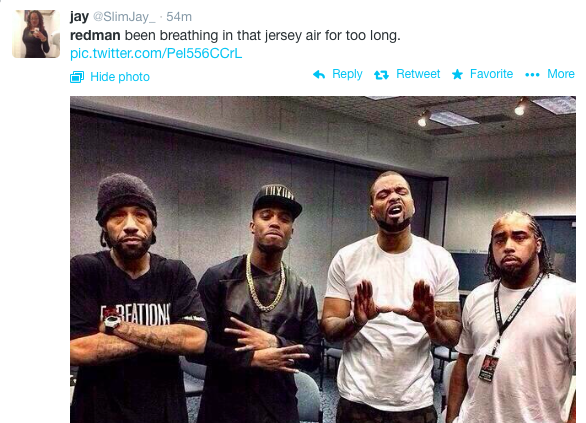The width and height of the screenshot is (586, 423).
Task: Click the Favorite star icon
Action: (457, 74)
